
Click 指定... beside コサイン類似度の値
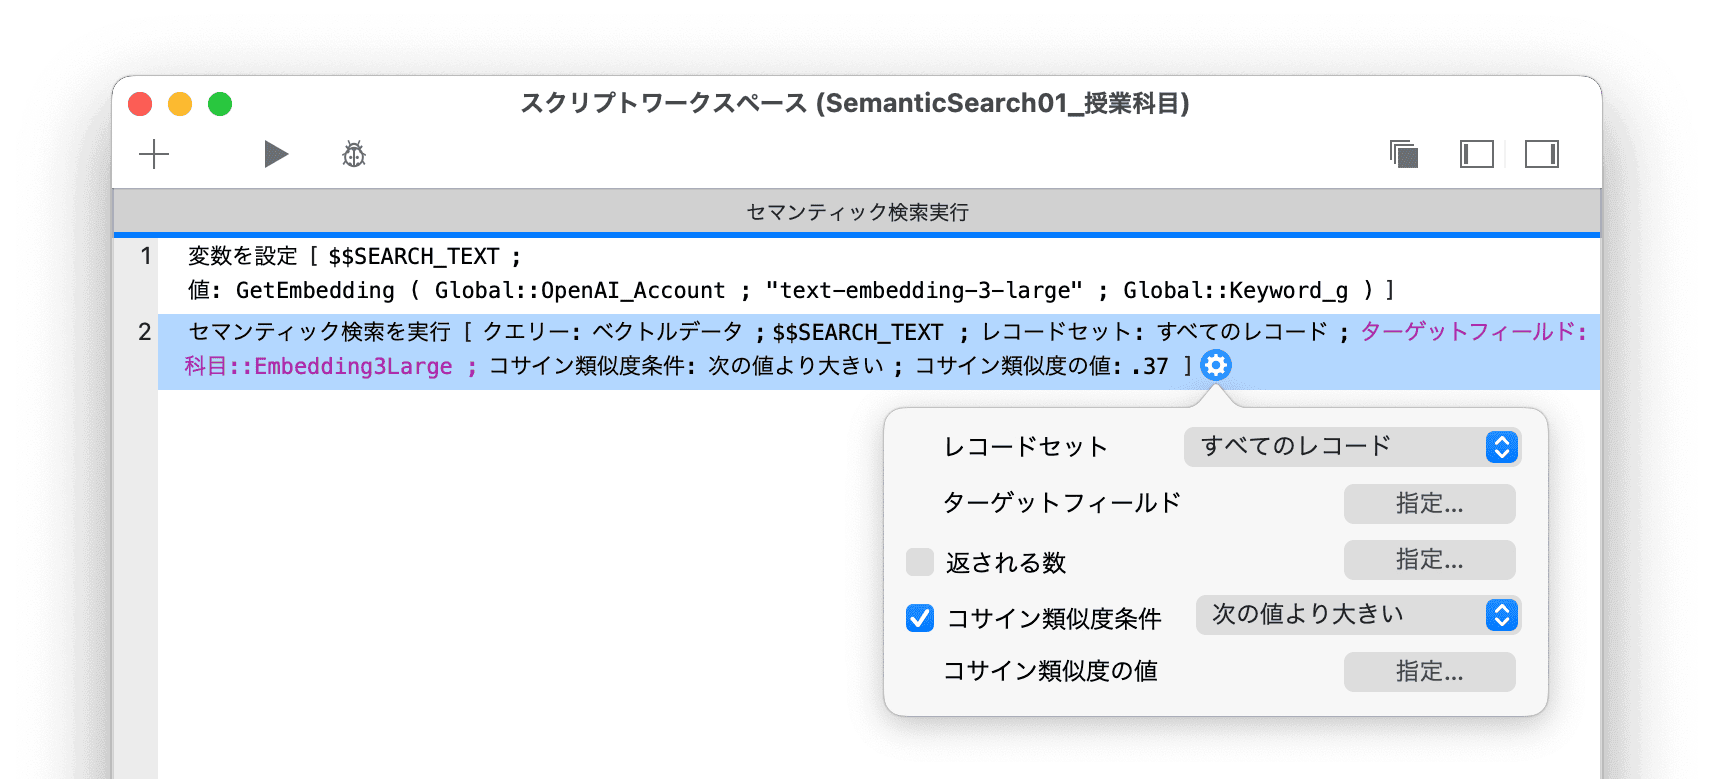click(1429, 671)
